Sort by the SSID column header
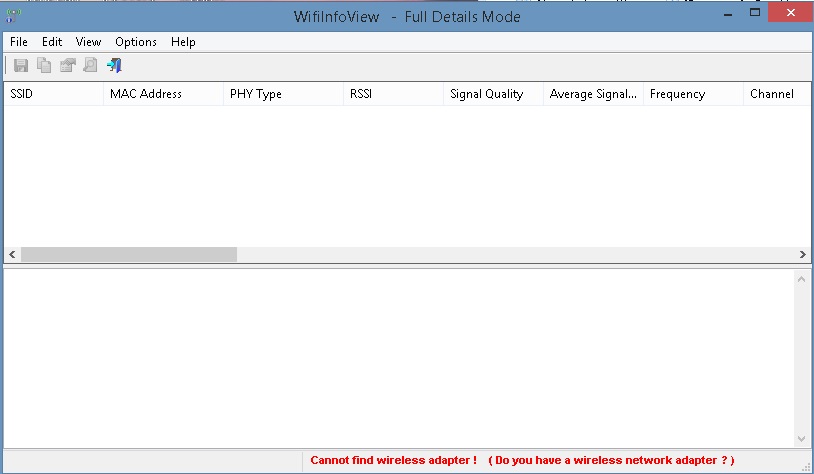814x474 pixels. pyautogui.click(x=53, y=94)
